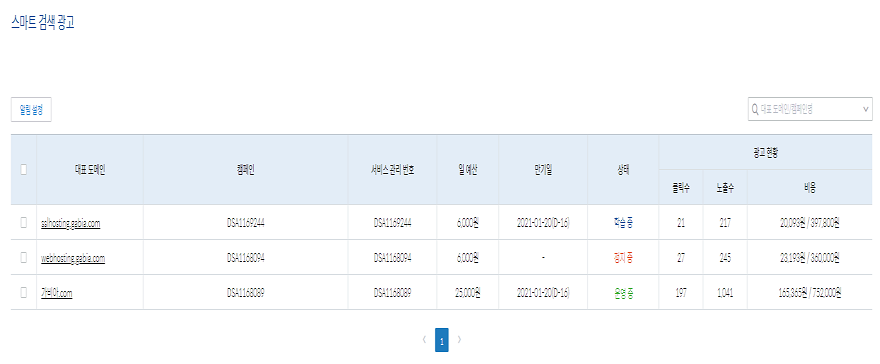The width and height of the screenshot is (880, 364).
Task: Toggle the select-all header checkbox
Action: 24,169
